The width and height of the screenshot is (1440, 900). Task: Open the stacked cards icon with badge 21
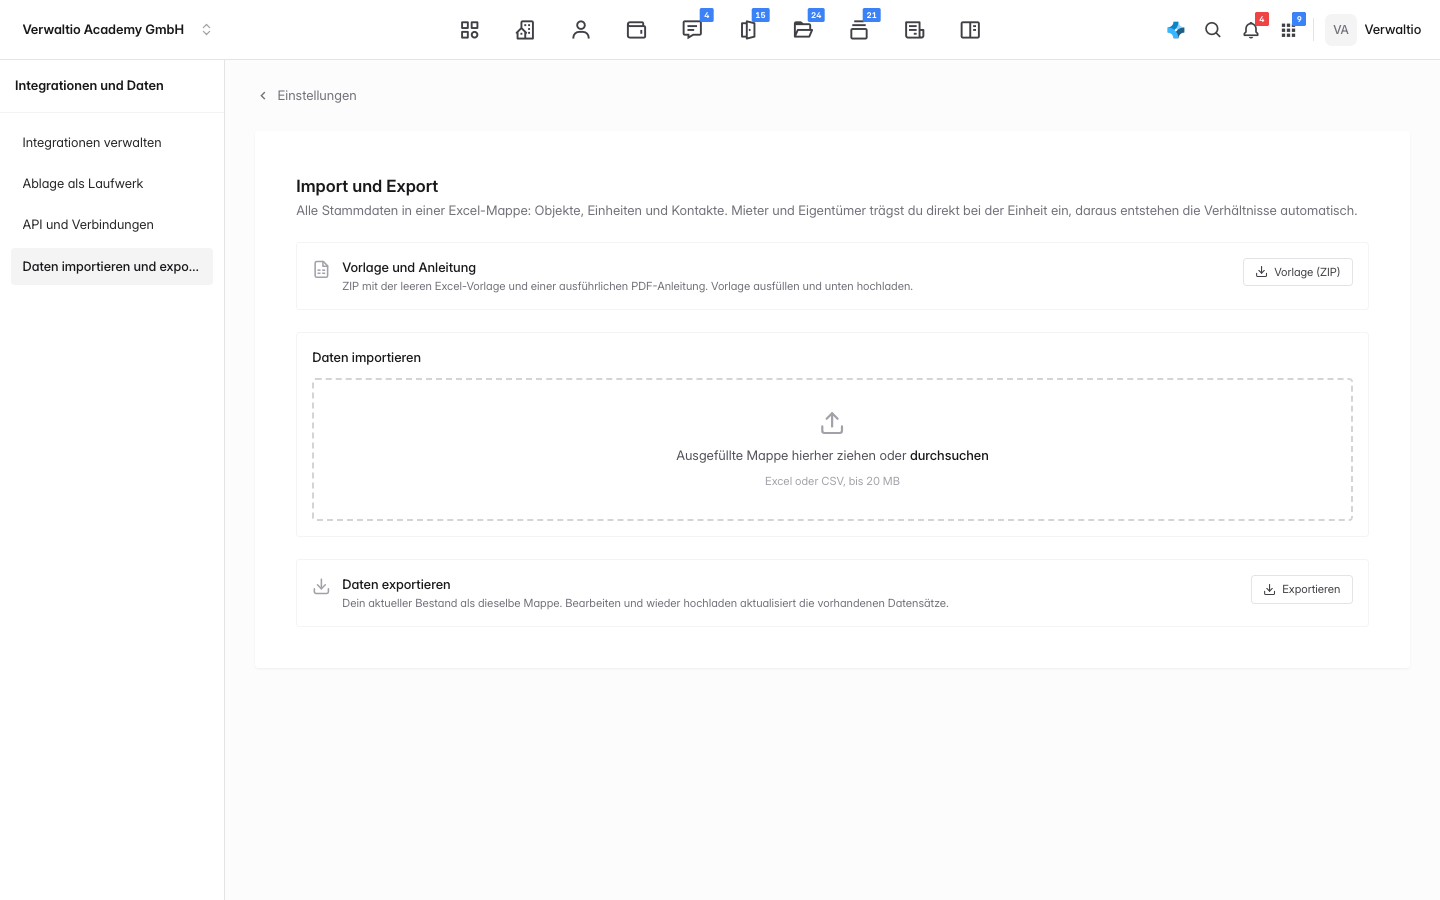point(859,30)
